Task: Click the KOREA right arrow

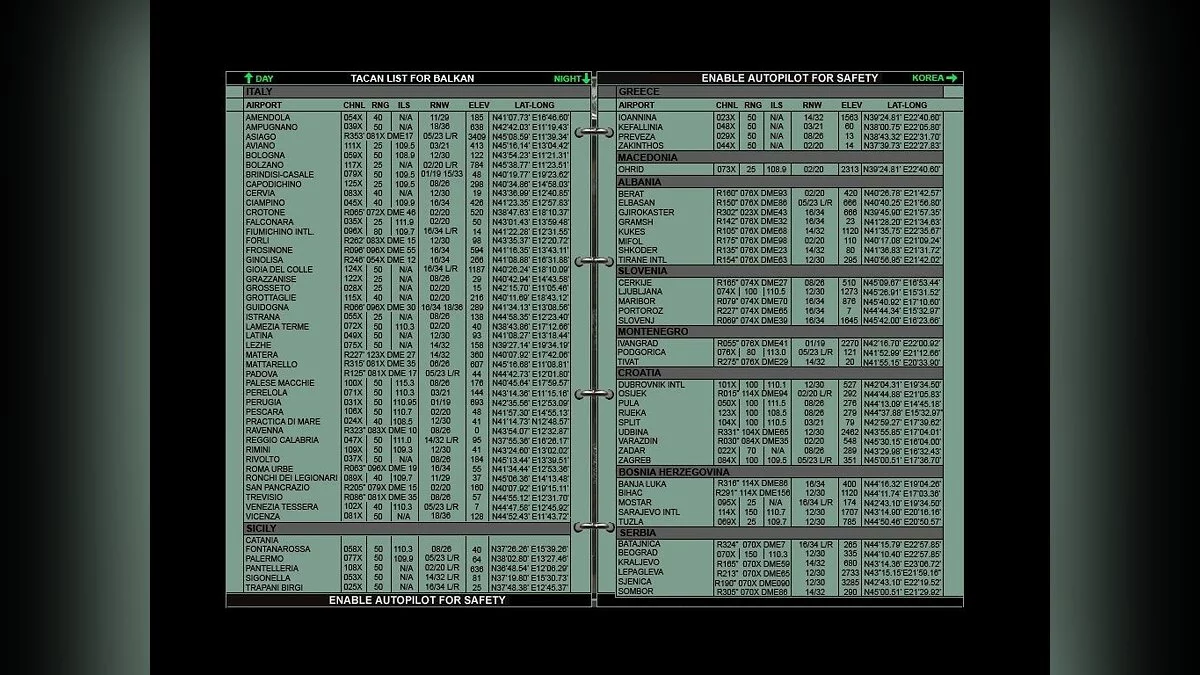Action: 952,78
